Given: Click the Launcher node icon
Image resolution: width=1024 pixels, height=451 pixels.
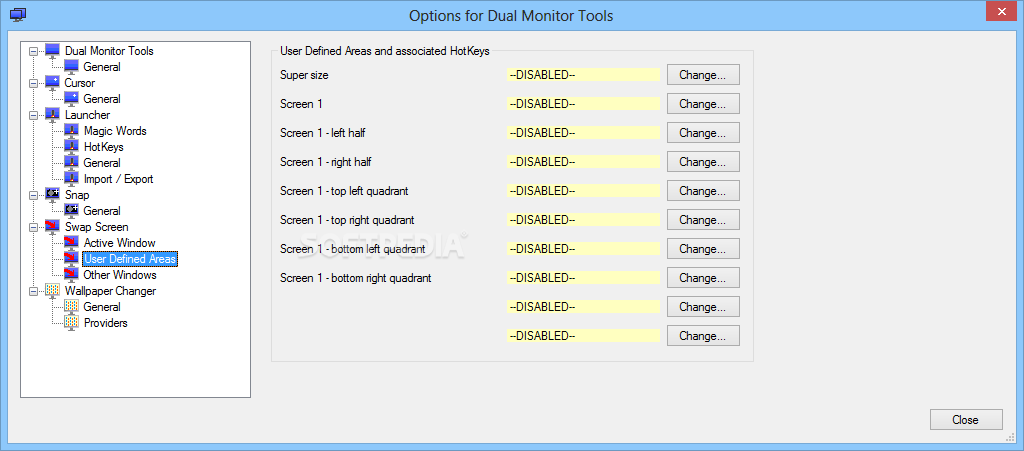Looking at the screenshot, I should click(52, 115).
